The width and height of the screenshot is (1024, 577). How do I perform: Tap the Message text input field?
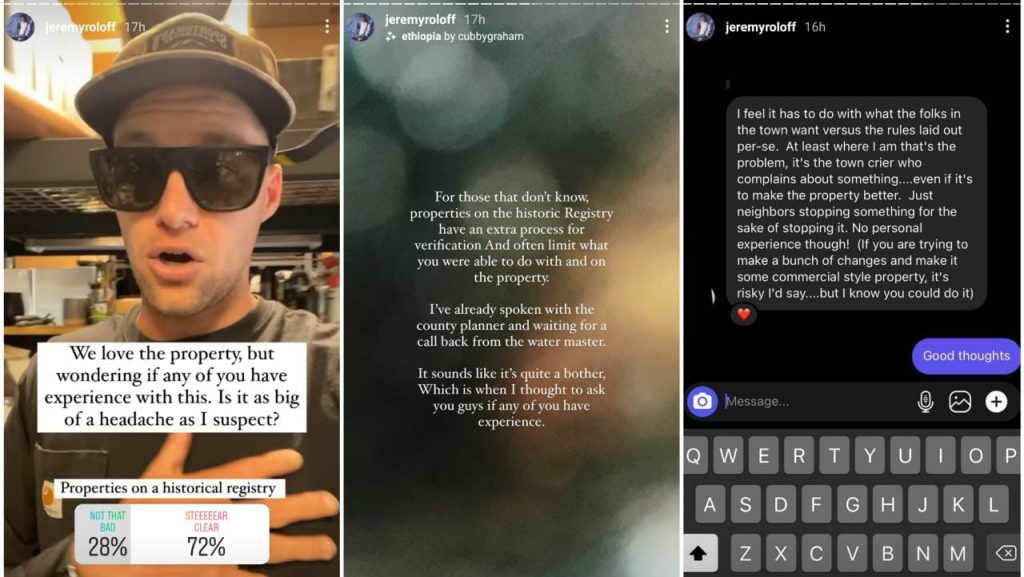point(816,401)
